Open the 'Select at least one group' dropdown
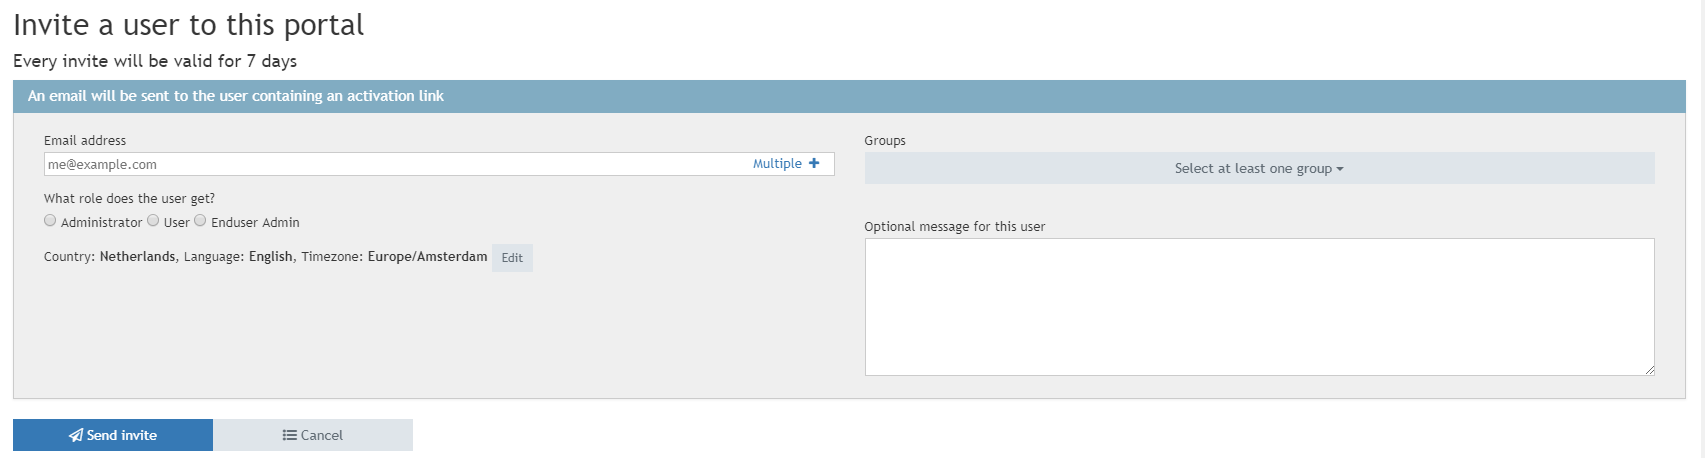 pos(1258,169)
